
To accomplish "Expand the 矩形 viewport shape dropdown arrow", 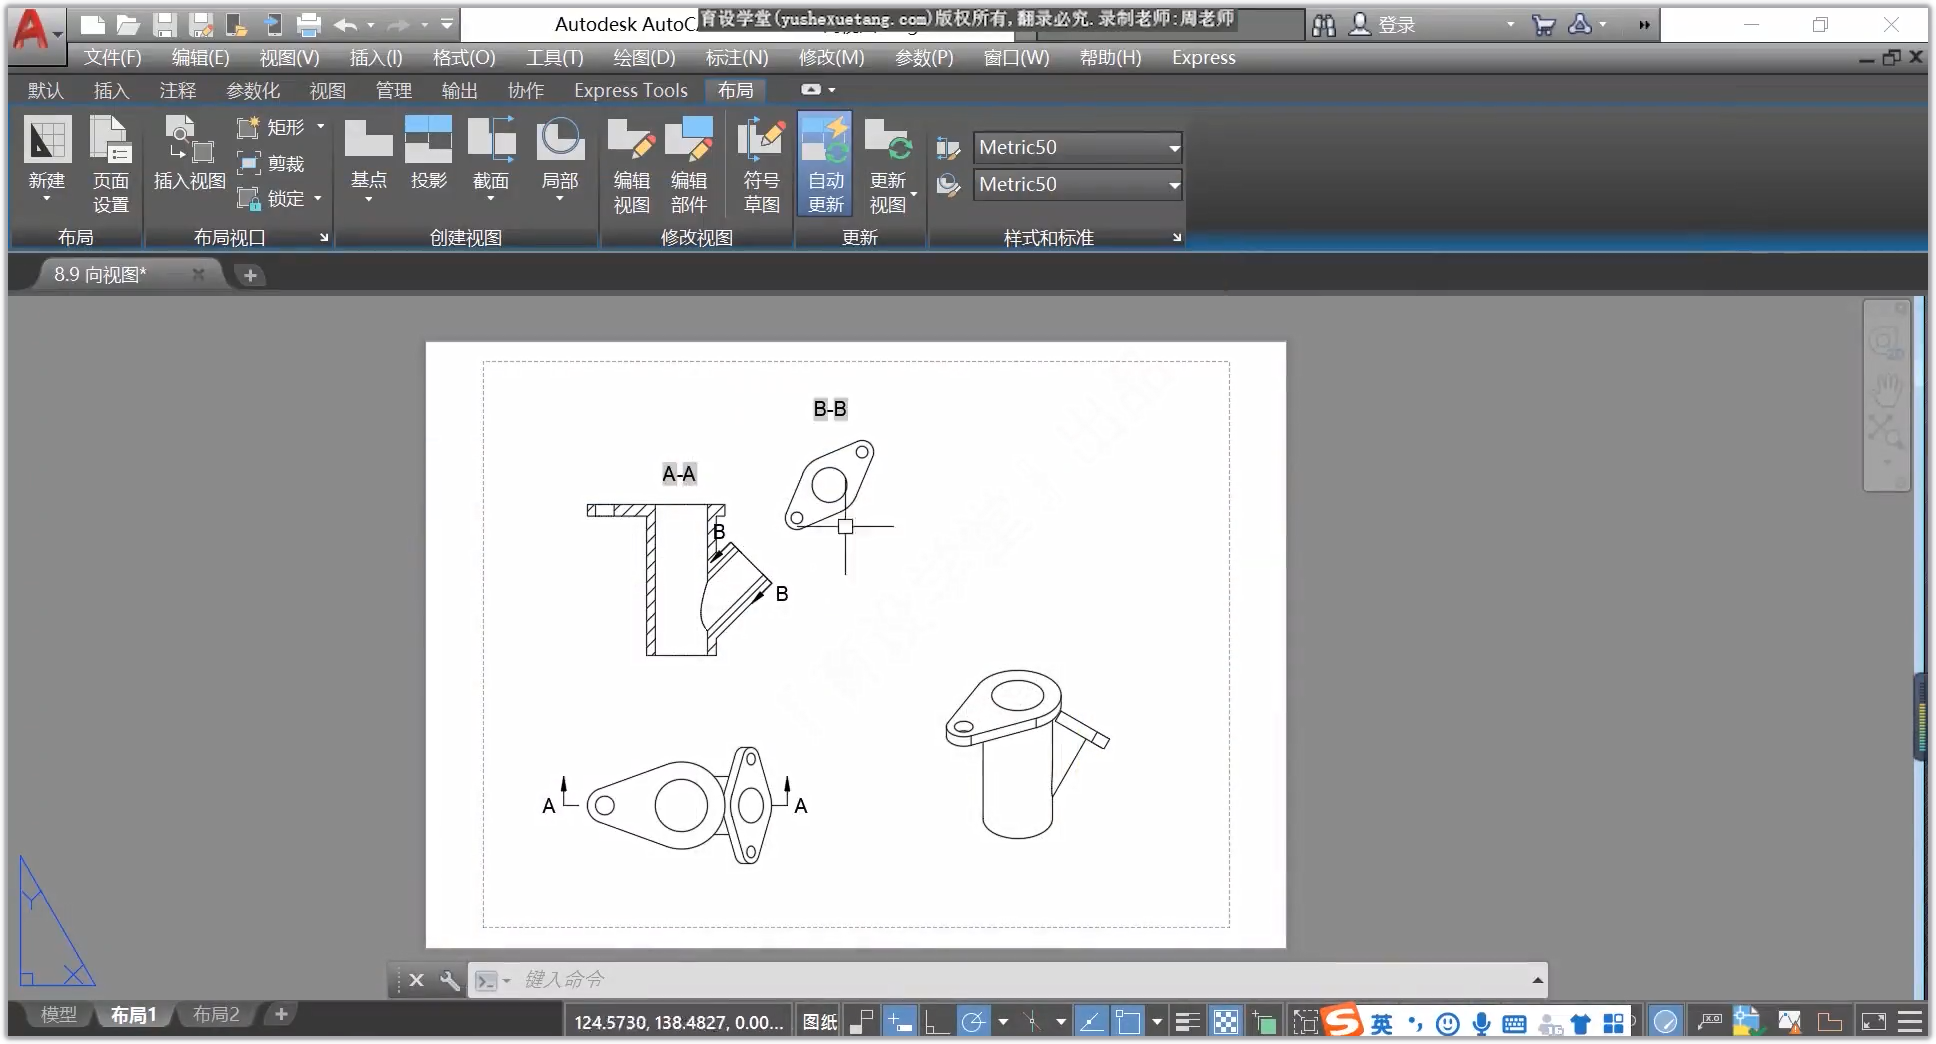I will click(x=321, y=127).
